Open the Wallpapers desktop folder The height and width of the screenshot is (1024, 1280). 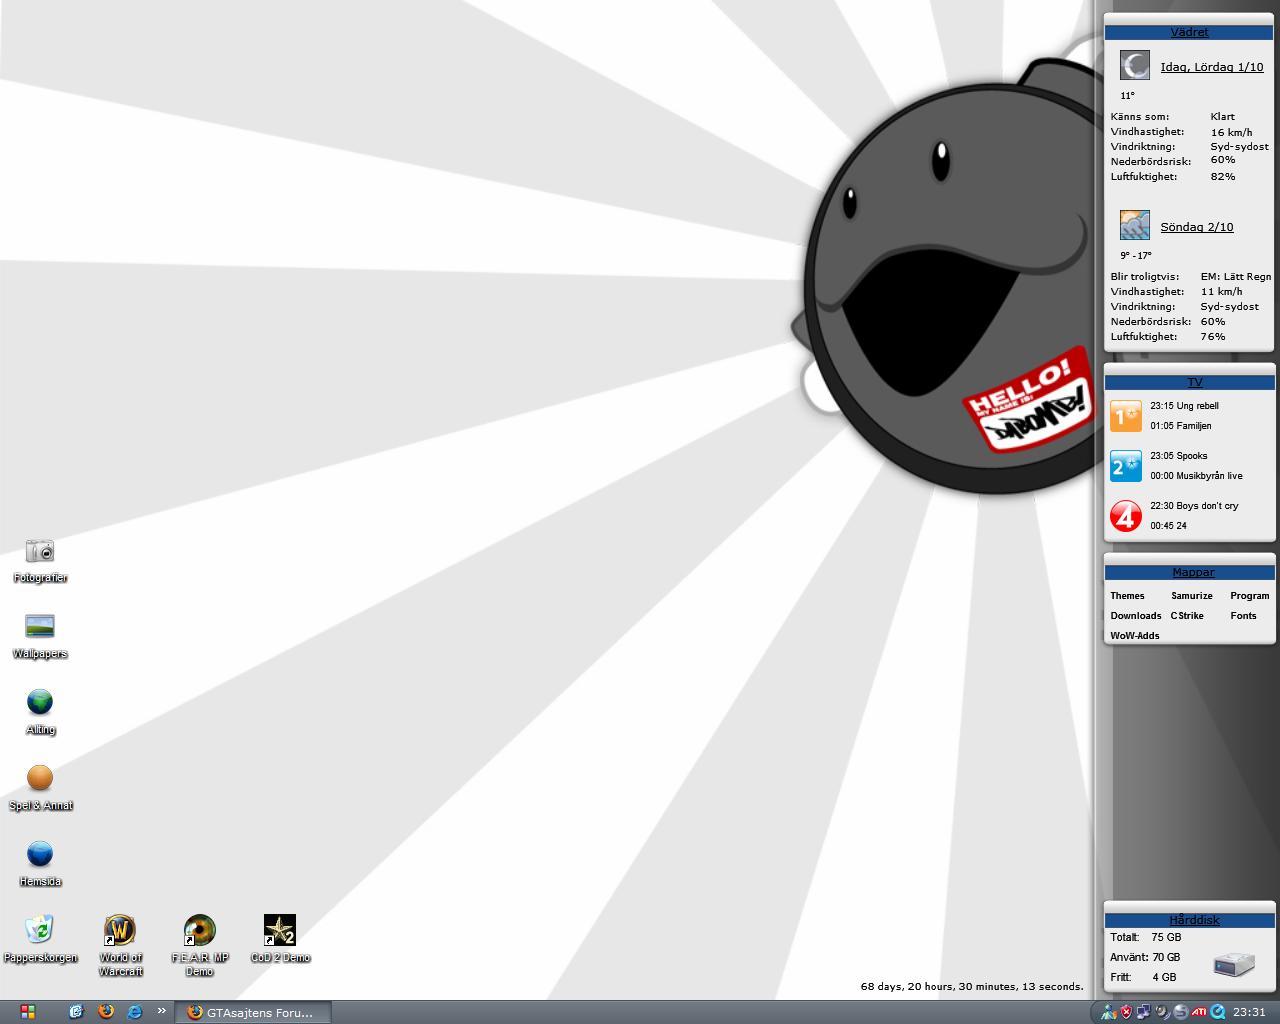40,627
